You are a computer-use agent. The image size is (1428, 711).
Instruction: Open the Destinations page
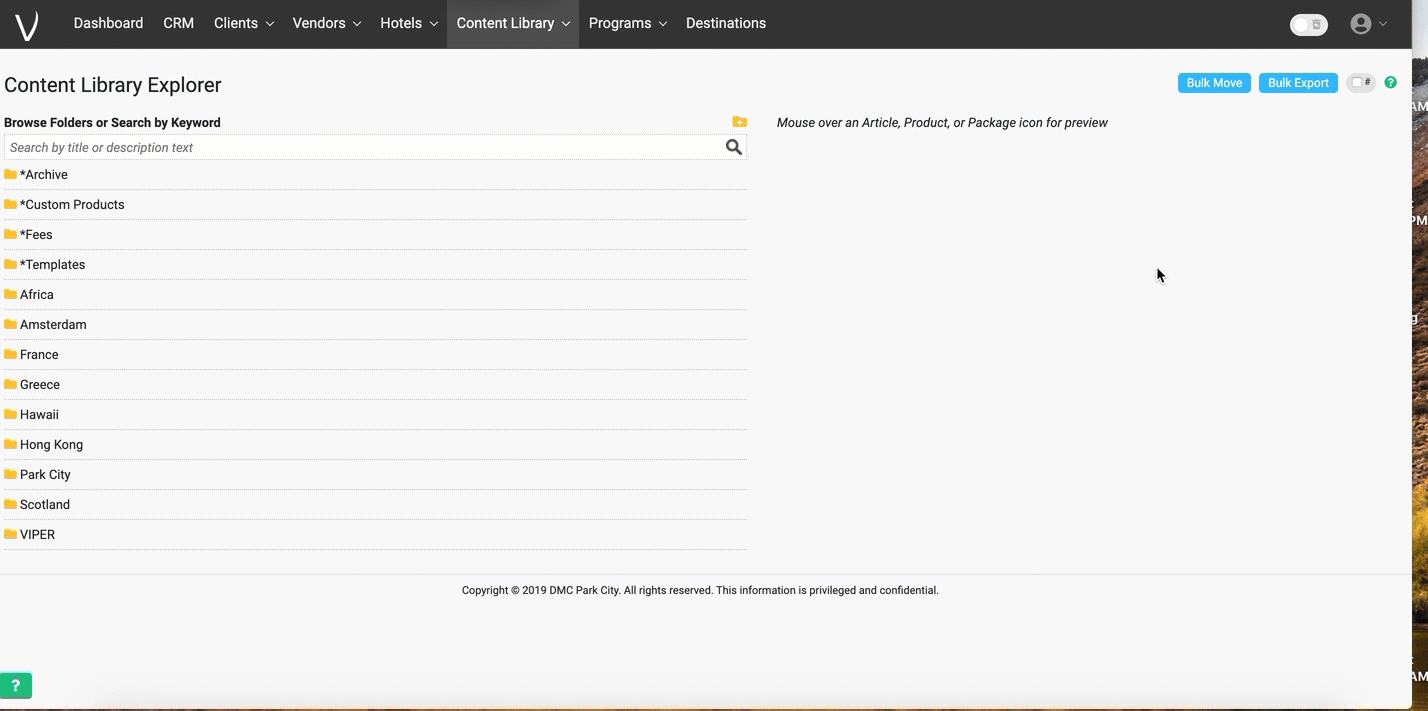click(x=726, y=23)
